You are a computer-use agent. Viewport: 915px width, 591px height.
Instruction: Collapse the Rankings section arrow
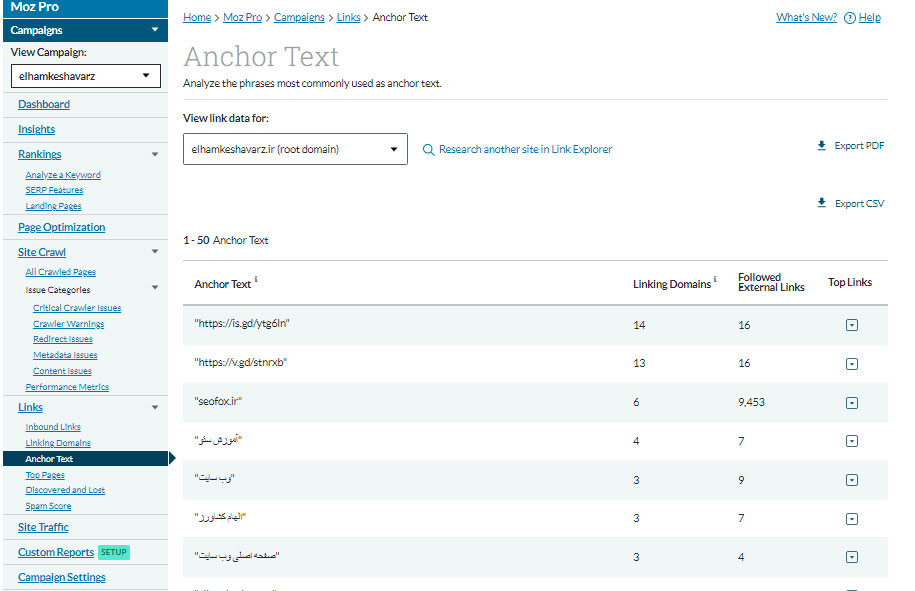point(155,155)
